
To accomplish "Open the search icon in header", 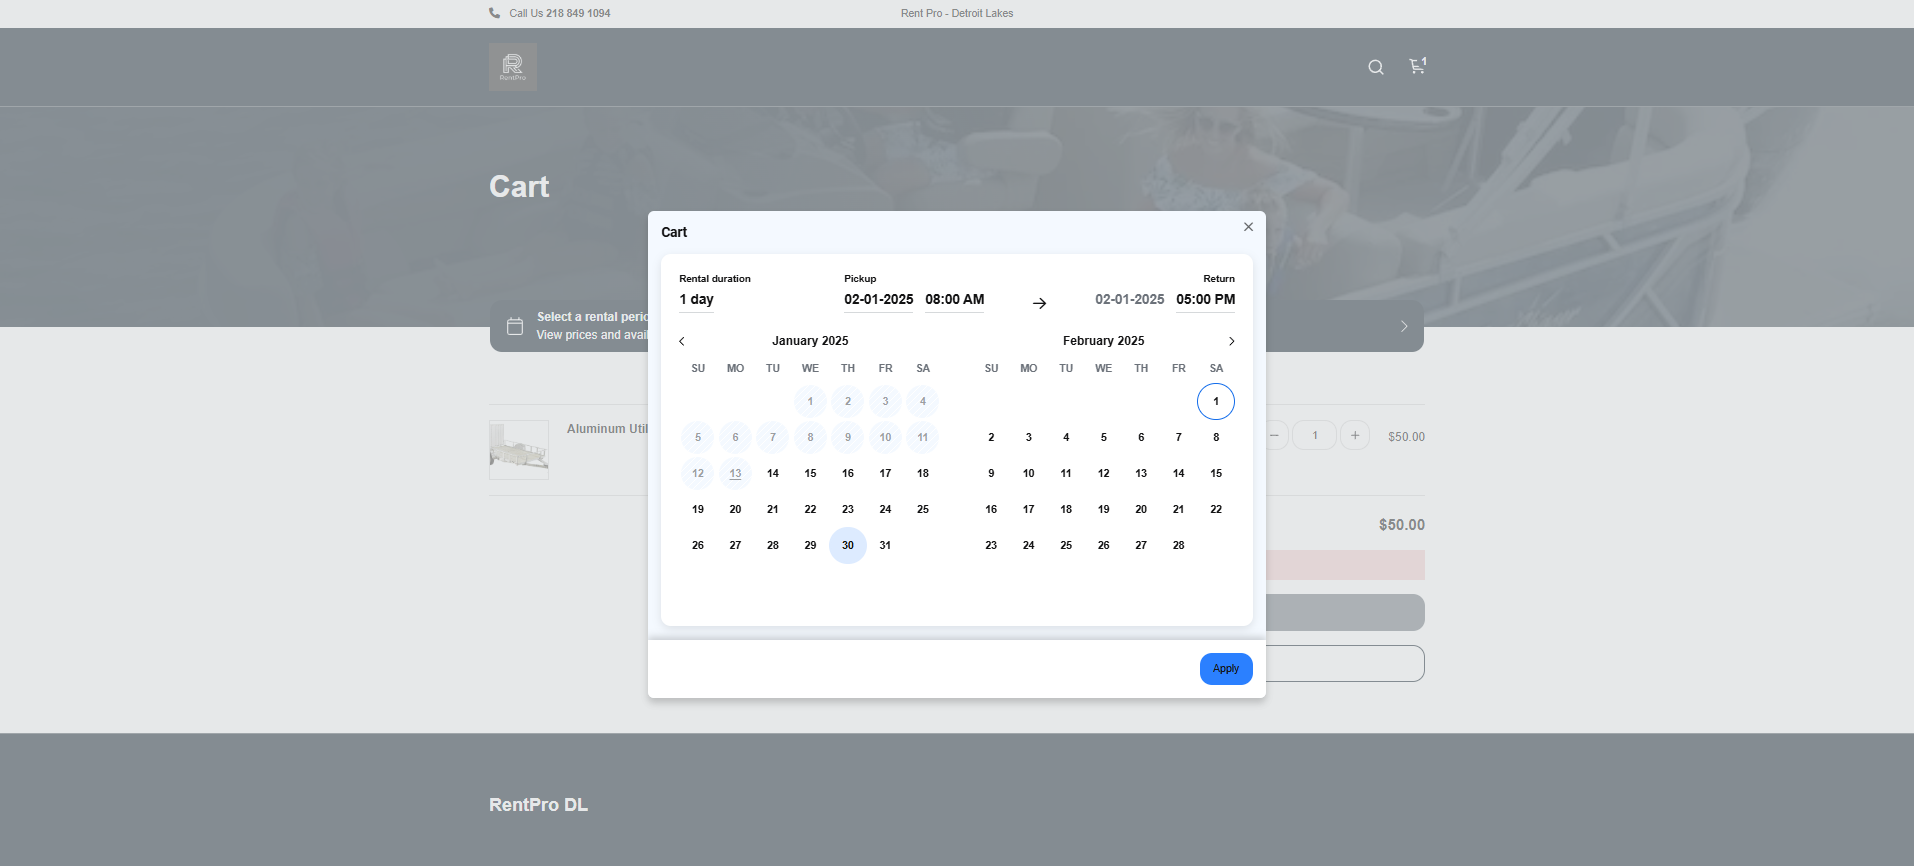I will [1376, 67].
